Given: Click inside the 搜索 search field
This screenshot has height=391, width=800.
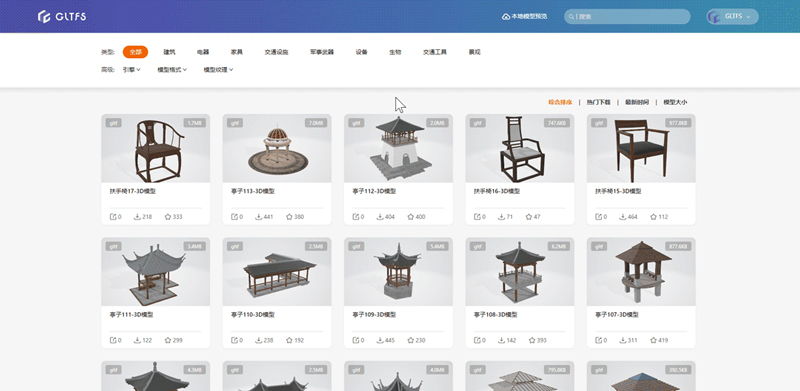Looking at the screenshot, I should click(627, 16).
